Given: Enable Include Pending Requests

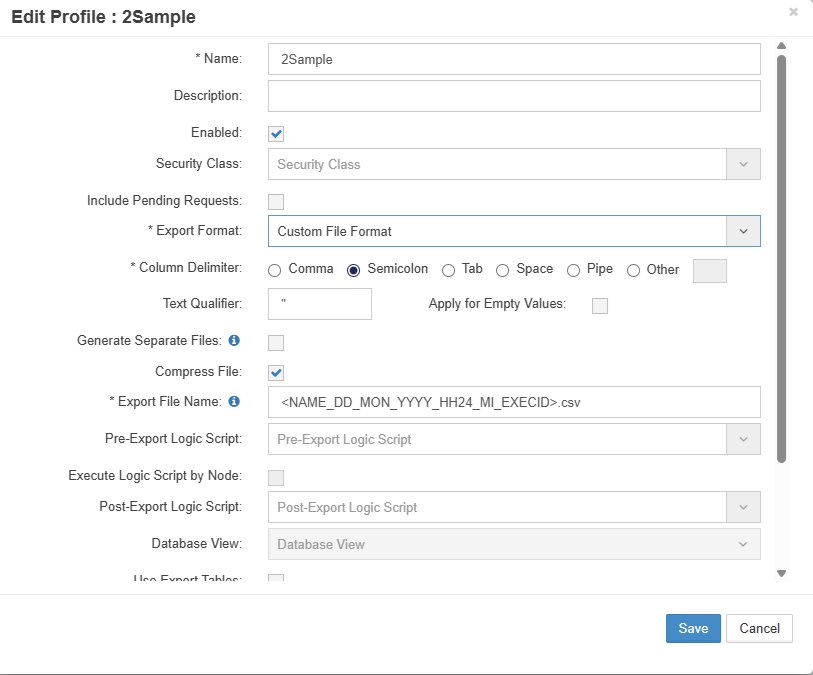Looking at the screenshot, I should pos(274,201).
